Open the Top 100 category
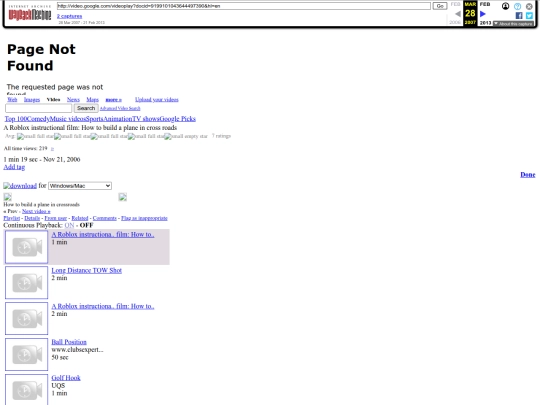Screen dimensions: 540x405 (x=15, y=119)
